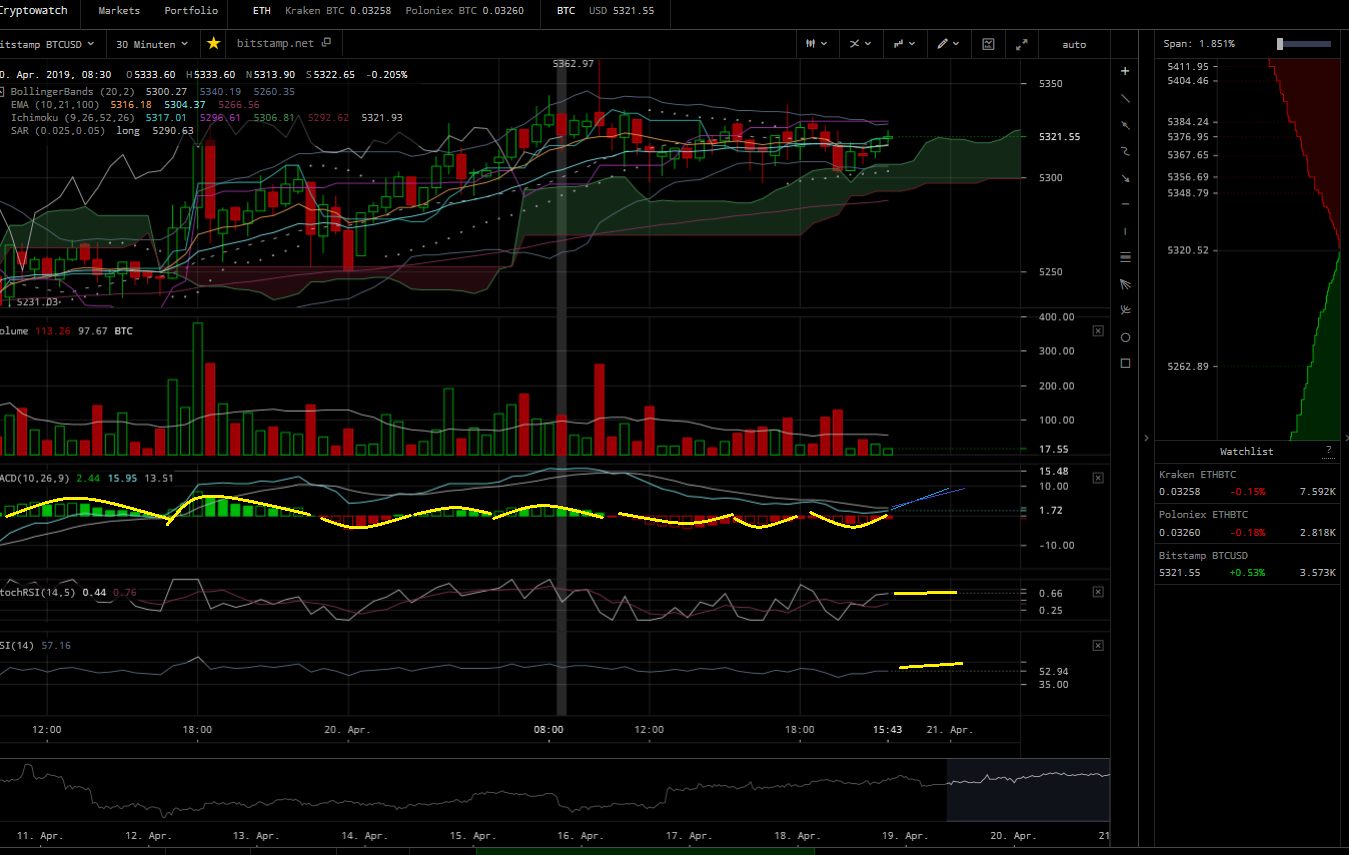Click the Watchlist panel header
Viewport: 1349px width, 855px height.
(1247, 451)
